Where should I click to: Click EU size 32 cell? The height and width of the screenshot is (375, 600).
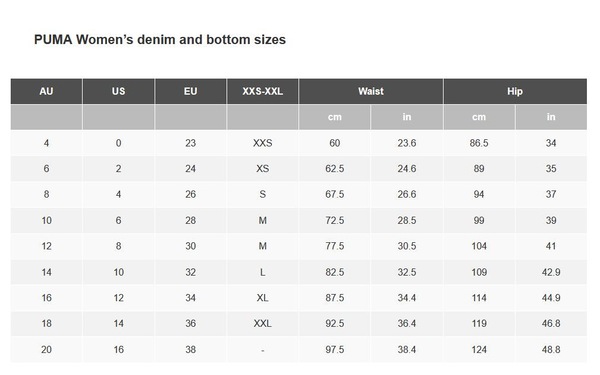pos(191,272)
